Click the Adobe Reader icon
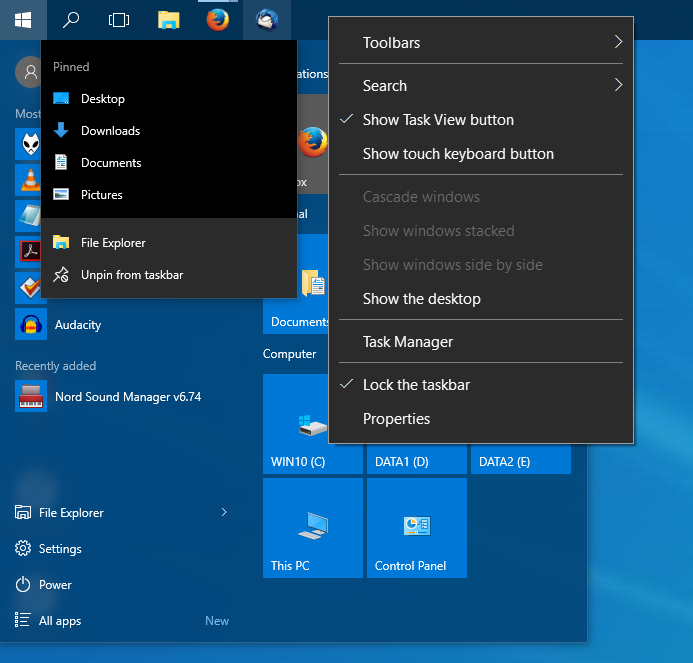This screenshot has width=693, height=663. click(31, 251)
